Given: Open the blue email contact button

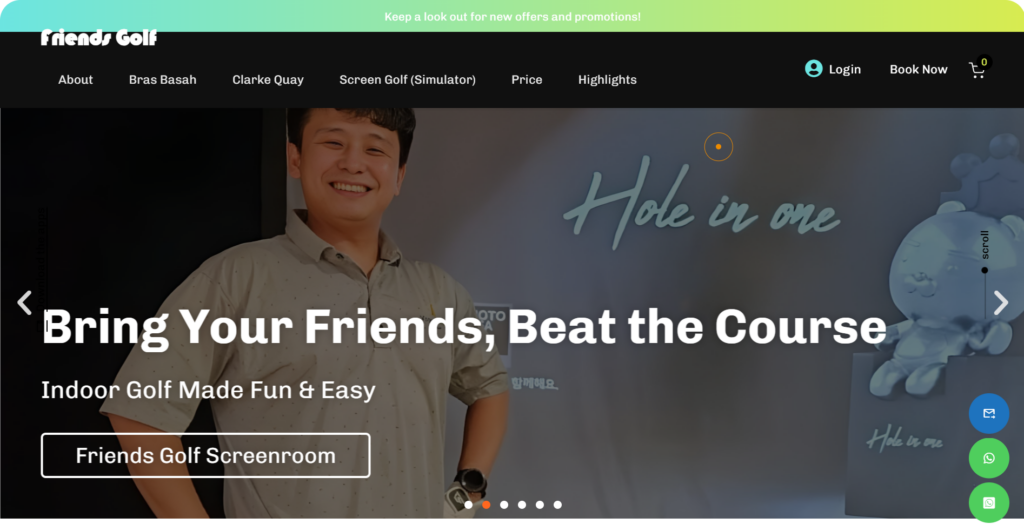Looking at the screenshot, I should 989,413.
